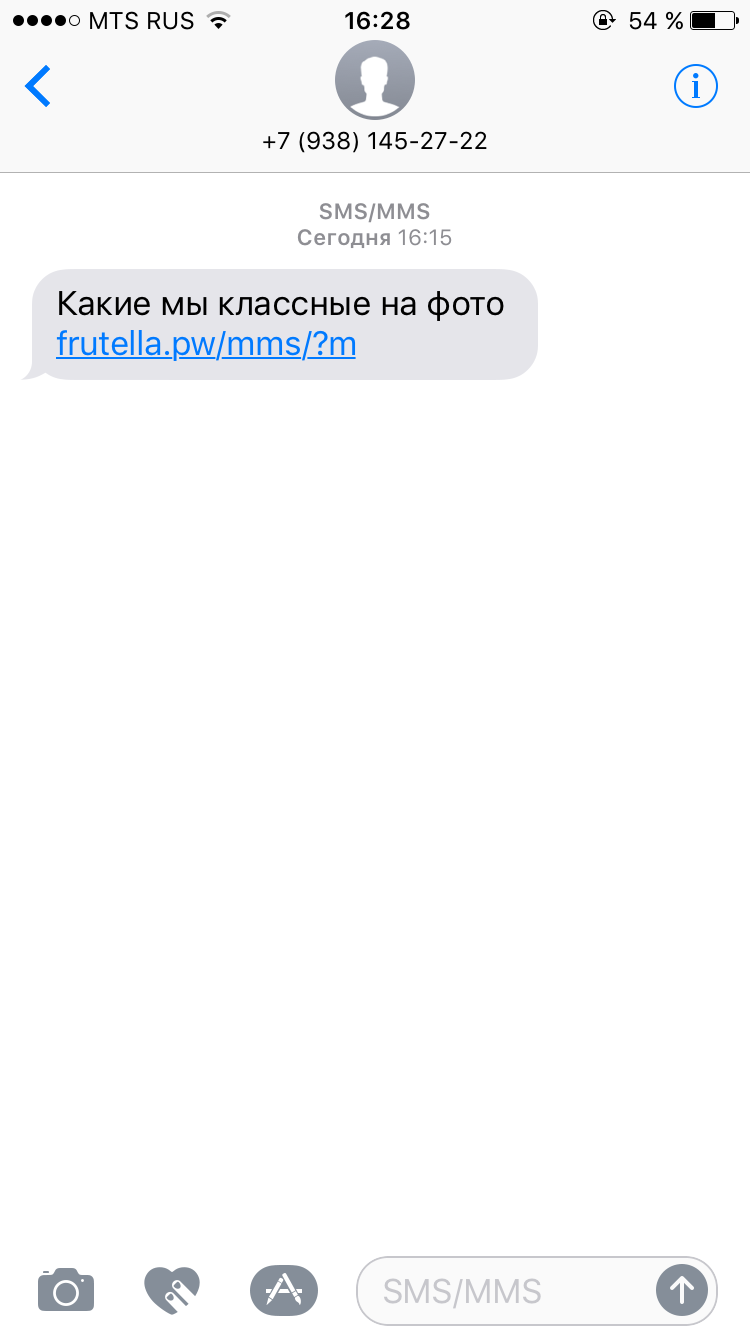Focus the SMS/MMS message input field
The width and height of the screenshot is (750, 1334).
[x=537, y=1290]
